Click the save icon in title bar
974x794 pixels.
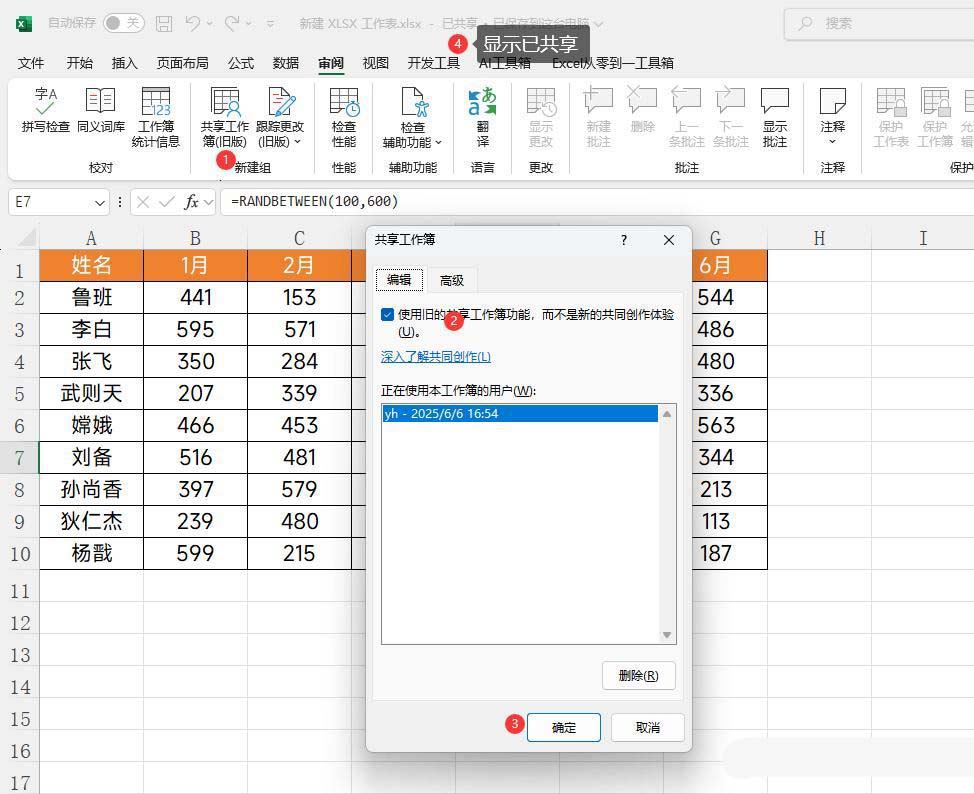(x=164, y=23)
